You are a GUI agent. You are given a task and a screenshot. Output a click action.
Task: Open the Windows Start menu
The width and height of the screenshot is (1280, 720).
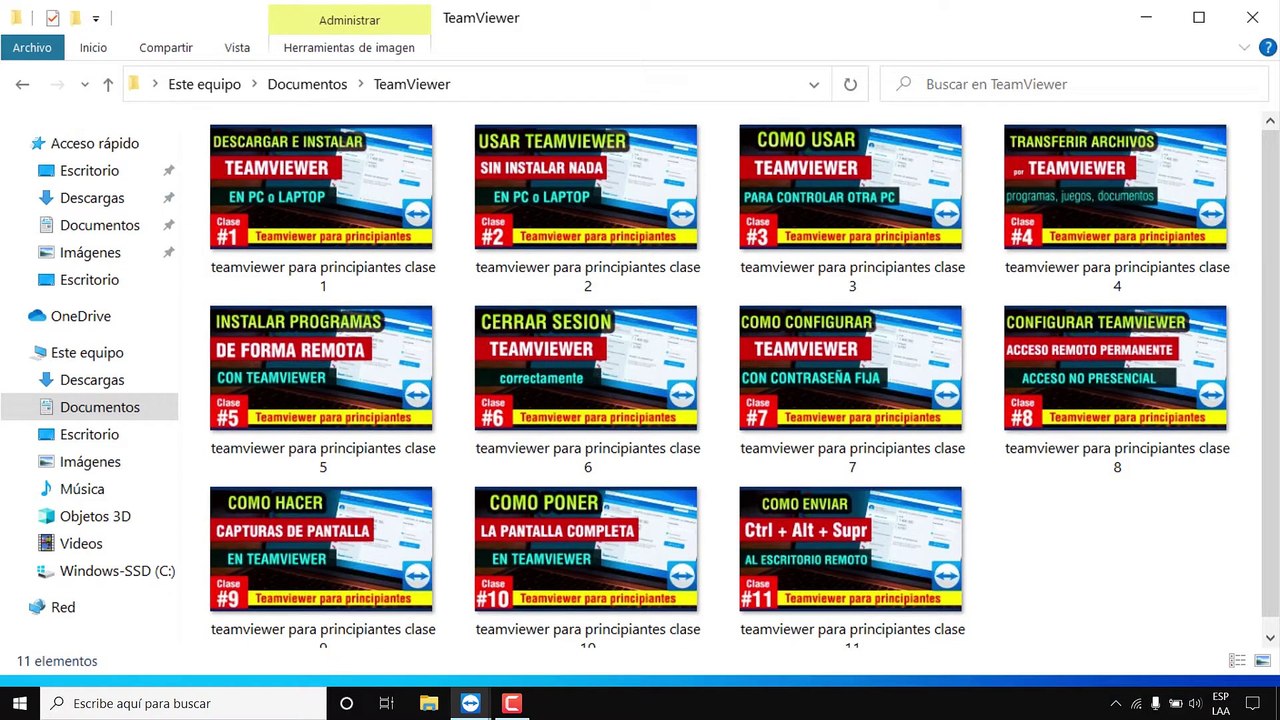(19, 703)
